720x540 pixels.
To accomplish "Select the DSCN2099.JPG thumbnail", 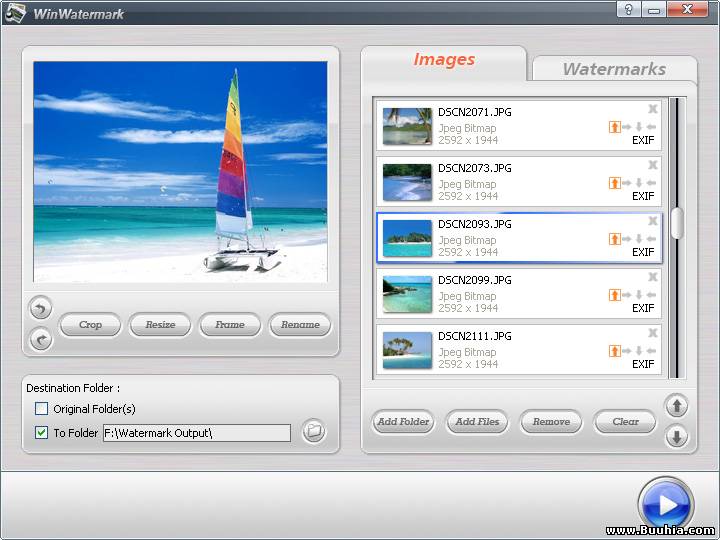I will click(x=407, y=294).
